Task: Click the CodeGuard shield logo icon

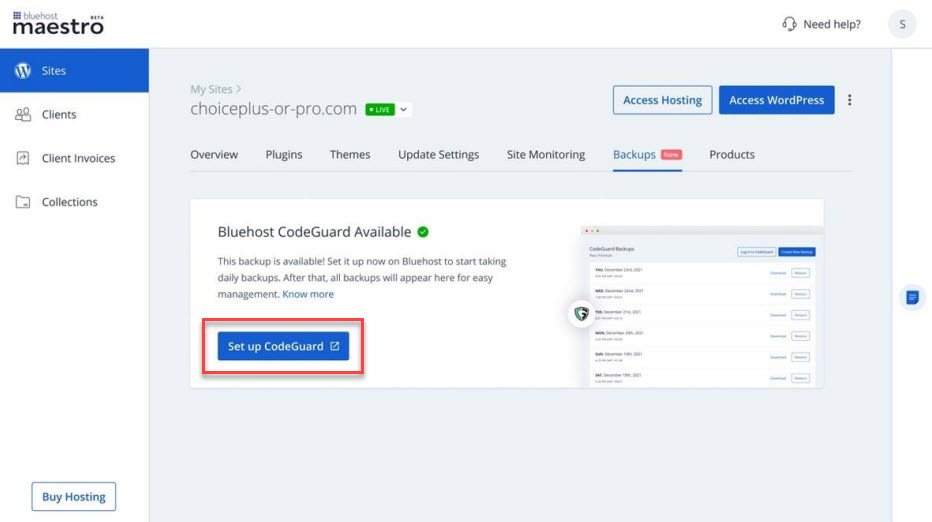Action: pyautogui.click(x=581, y=313)
